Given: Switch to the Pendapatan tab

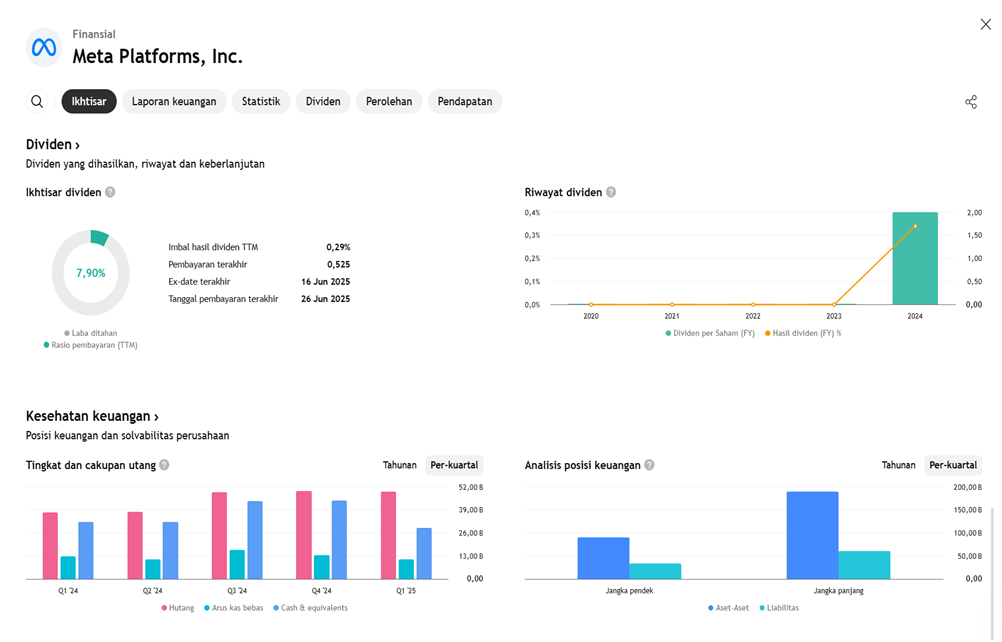Looking at the screenshot, I should coord(465,102).
